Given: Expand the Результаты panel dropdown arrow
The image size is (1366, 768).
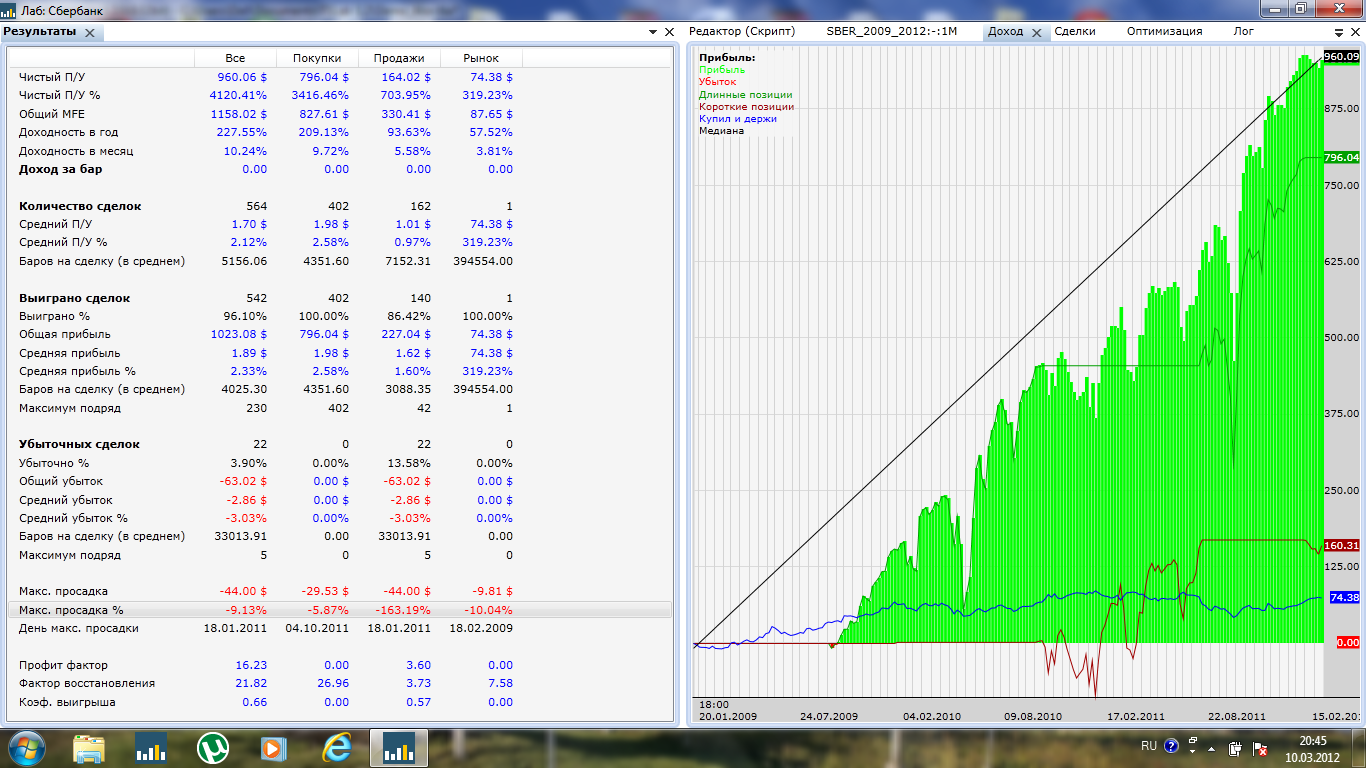Looking at the screenshot, I should (x=653, y=32).
